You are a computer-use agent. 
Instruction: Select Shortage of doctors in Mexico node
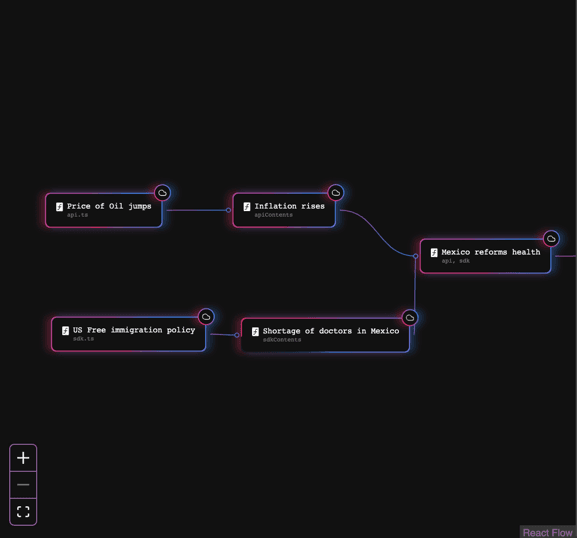[326, 335]
